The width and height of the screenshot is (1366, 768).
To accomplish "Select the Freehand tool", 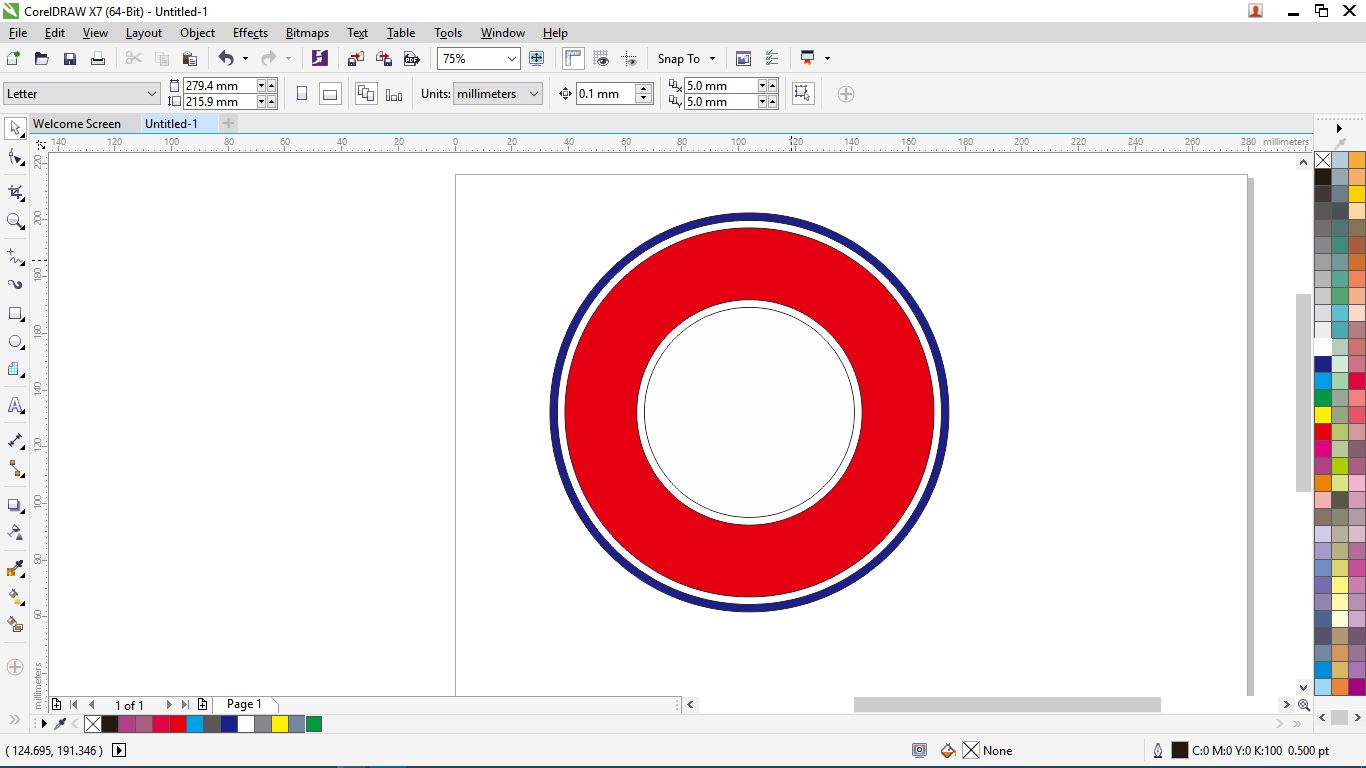I will tap(15, 258).
